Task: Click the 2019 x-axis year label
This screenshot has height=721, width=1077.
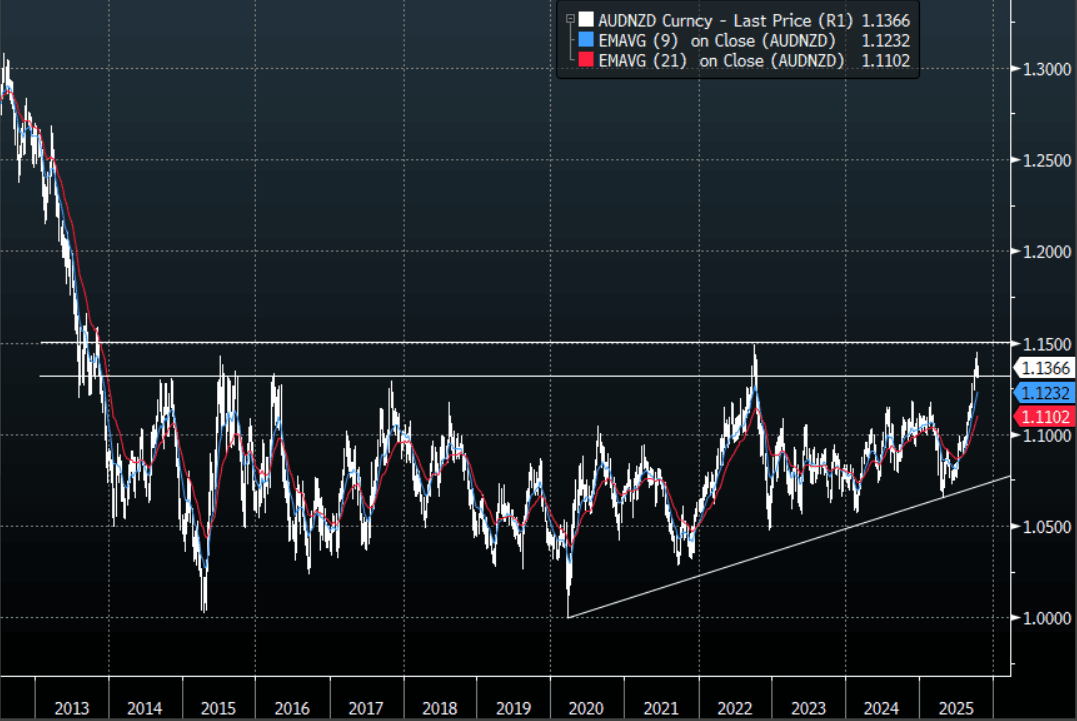Action: (x=514, y=708)
